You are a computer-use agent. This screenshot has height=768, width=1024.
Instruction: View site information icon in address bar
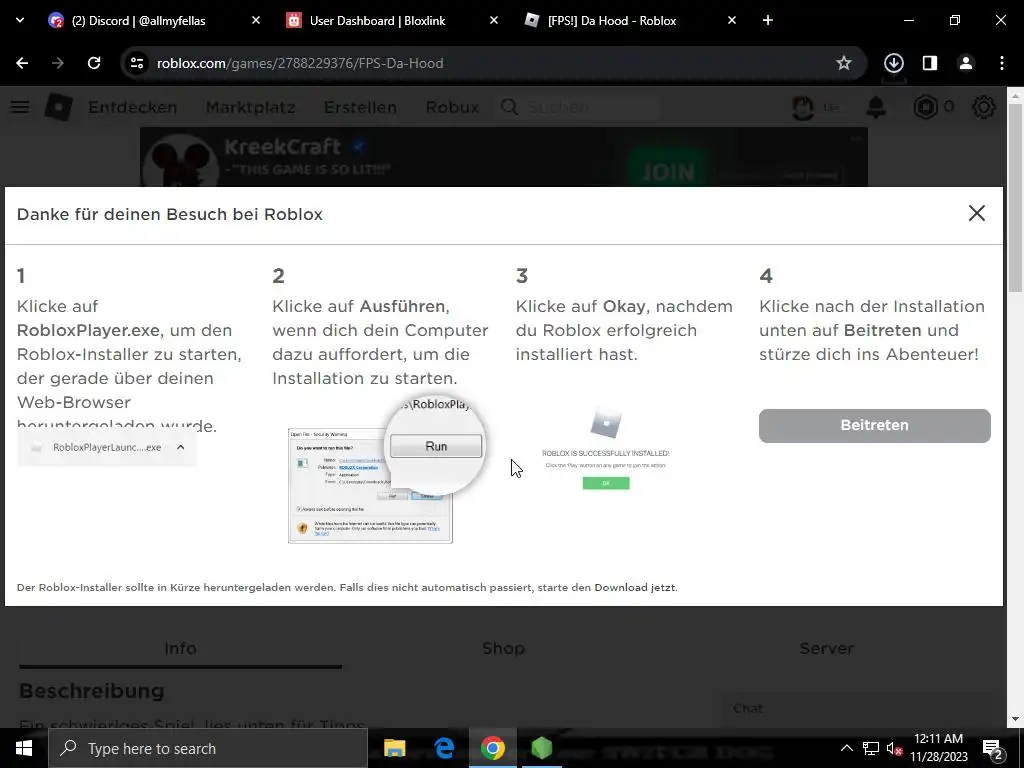137,63
